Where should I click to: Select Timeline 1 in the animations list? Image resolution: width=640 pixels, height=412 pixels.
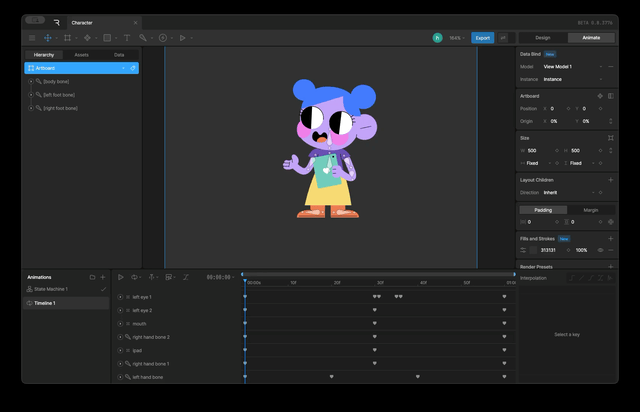[45, 302]
